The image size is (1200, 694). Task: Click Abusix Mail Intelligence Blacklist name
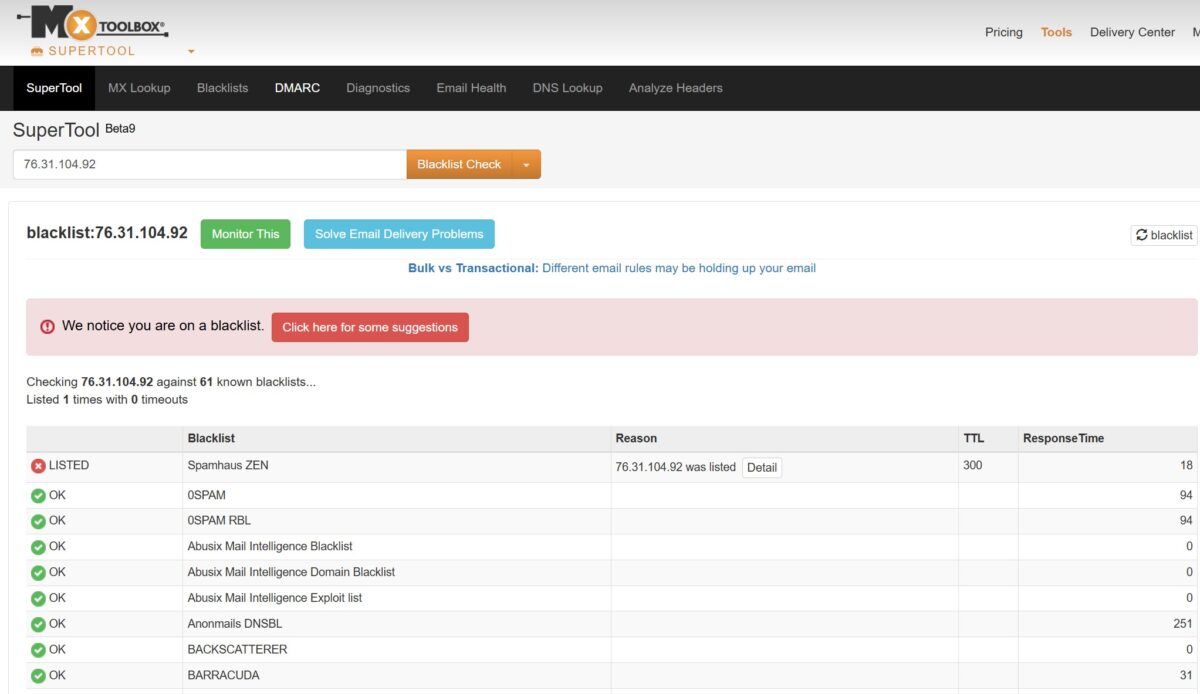tap(270, 546)
